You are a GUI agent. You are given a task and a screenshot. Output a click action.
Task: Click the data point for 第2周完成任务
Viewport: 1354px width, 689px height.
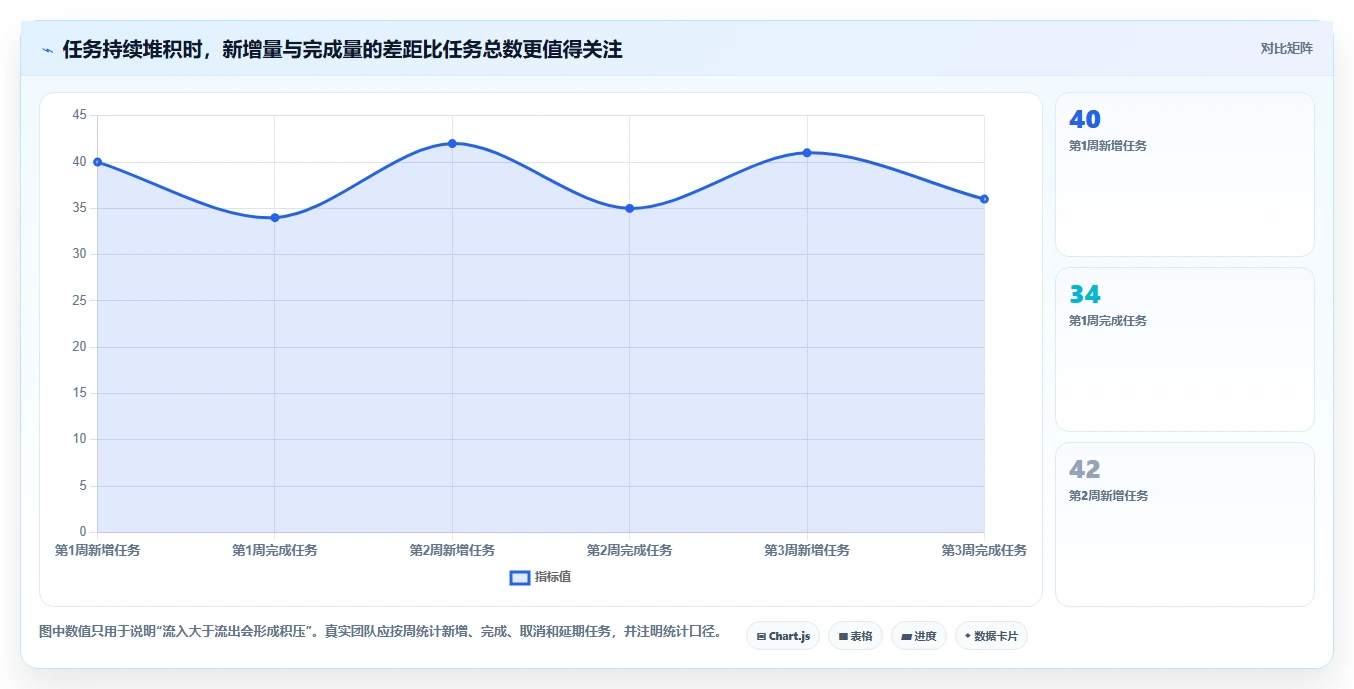coord(629,208)
